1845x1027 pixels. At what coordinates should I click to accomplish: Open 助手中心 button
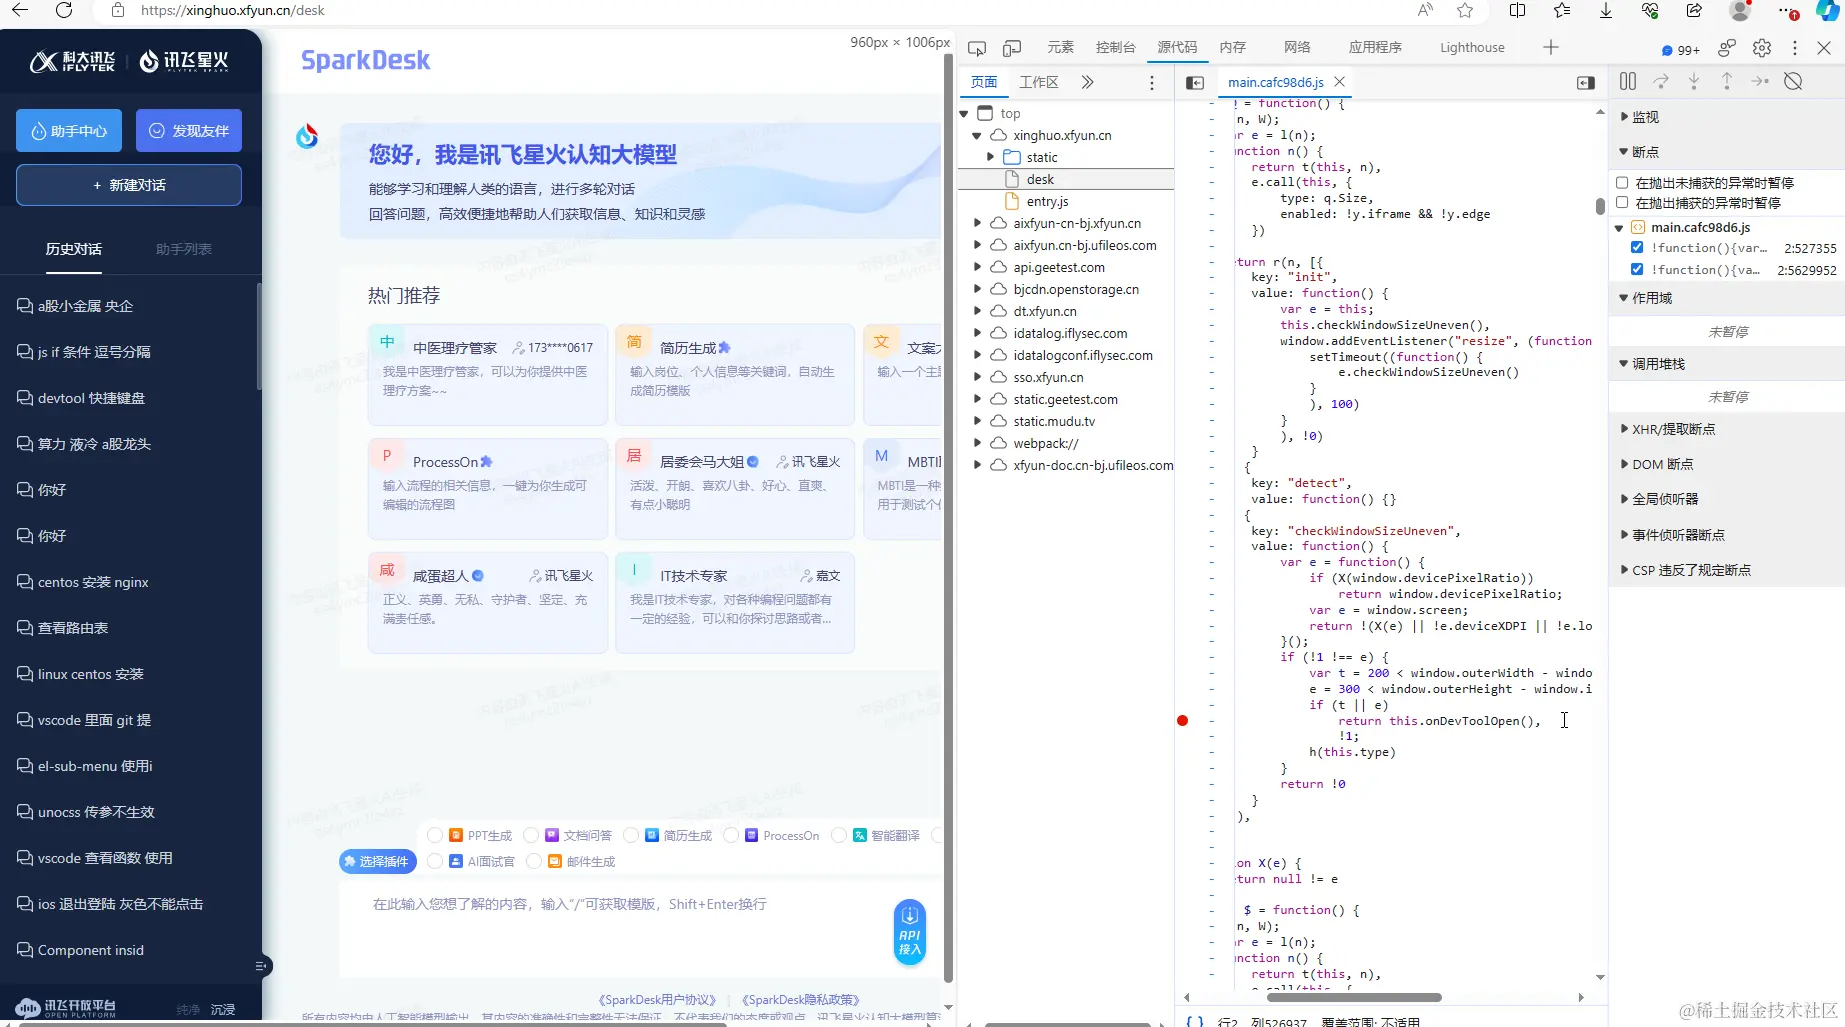69,131
